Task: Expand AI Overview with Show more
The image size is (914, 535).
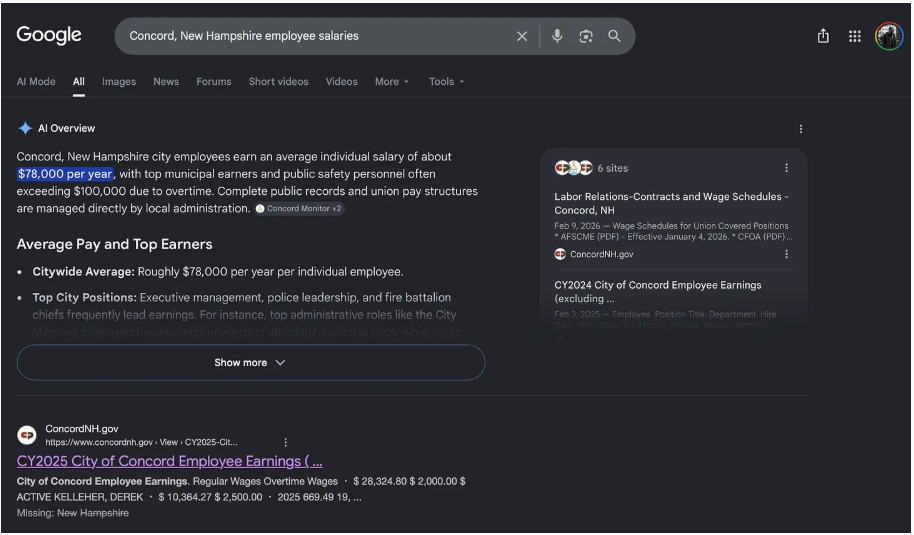Action: click(251, 362)
